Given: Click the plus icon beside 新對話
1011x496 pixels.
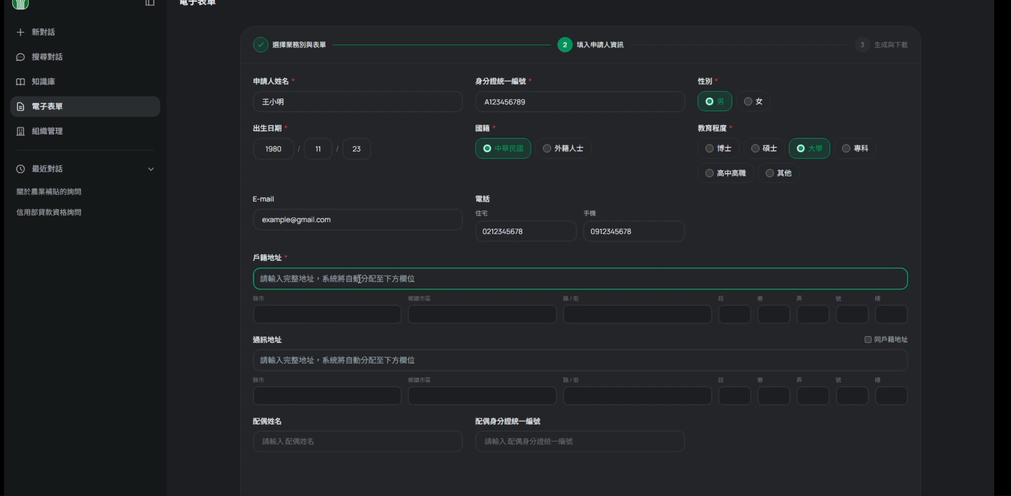Looking at the screenshot, I should 21,32.
